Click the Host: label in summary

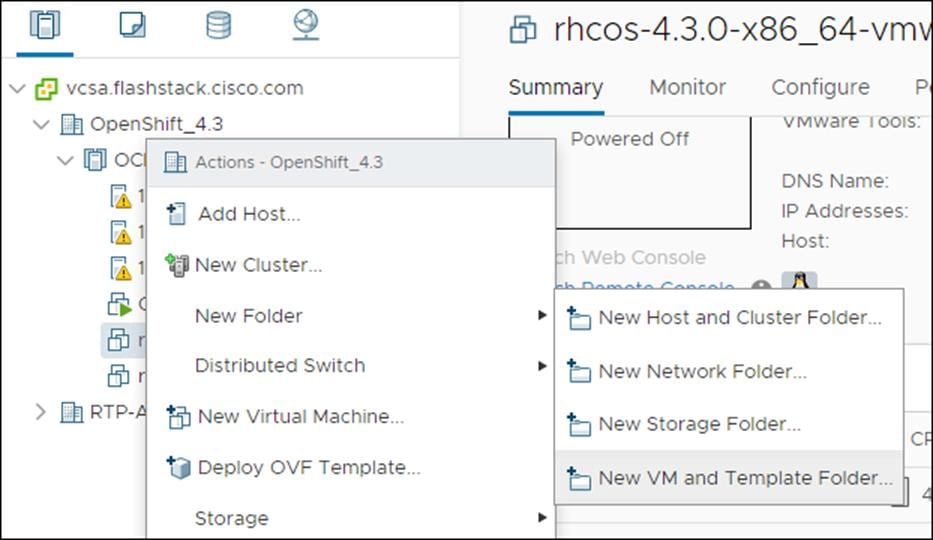point(805,241)
